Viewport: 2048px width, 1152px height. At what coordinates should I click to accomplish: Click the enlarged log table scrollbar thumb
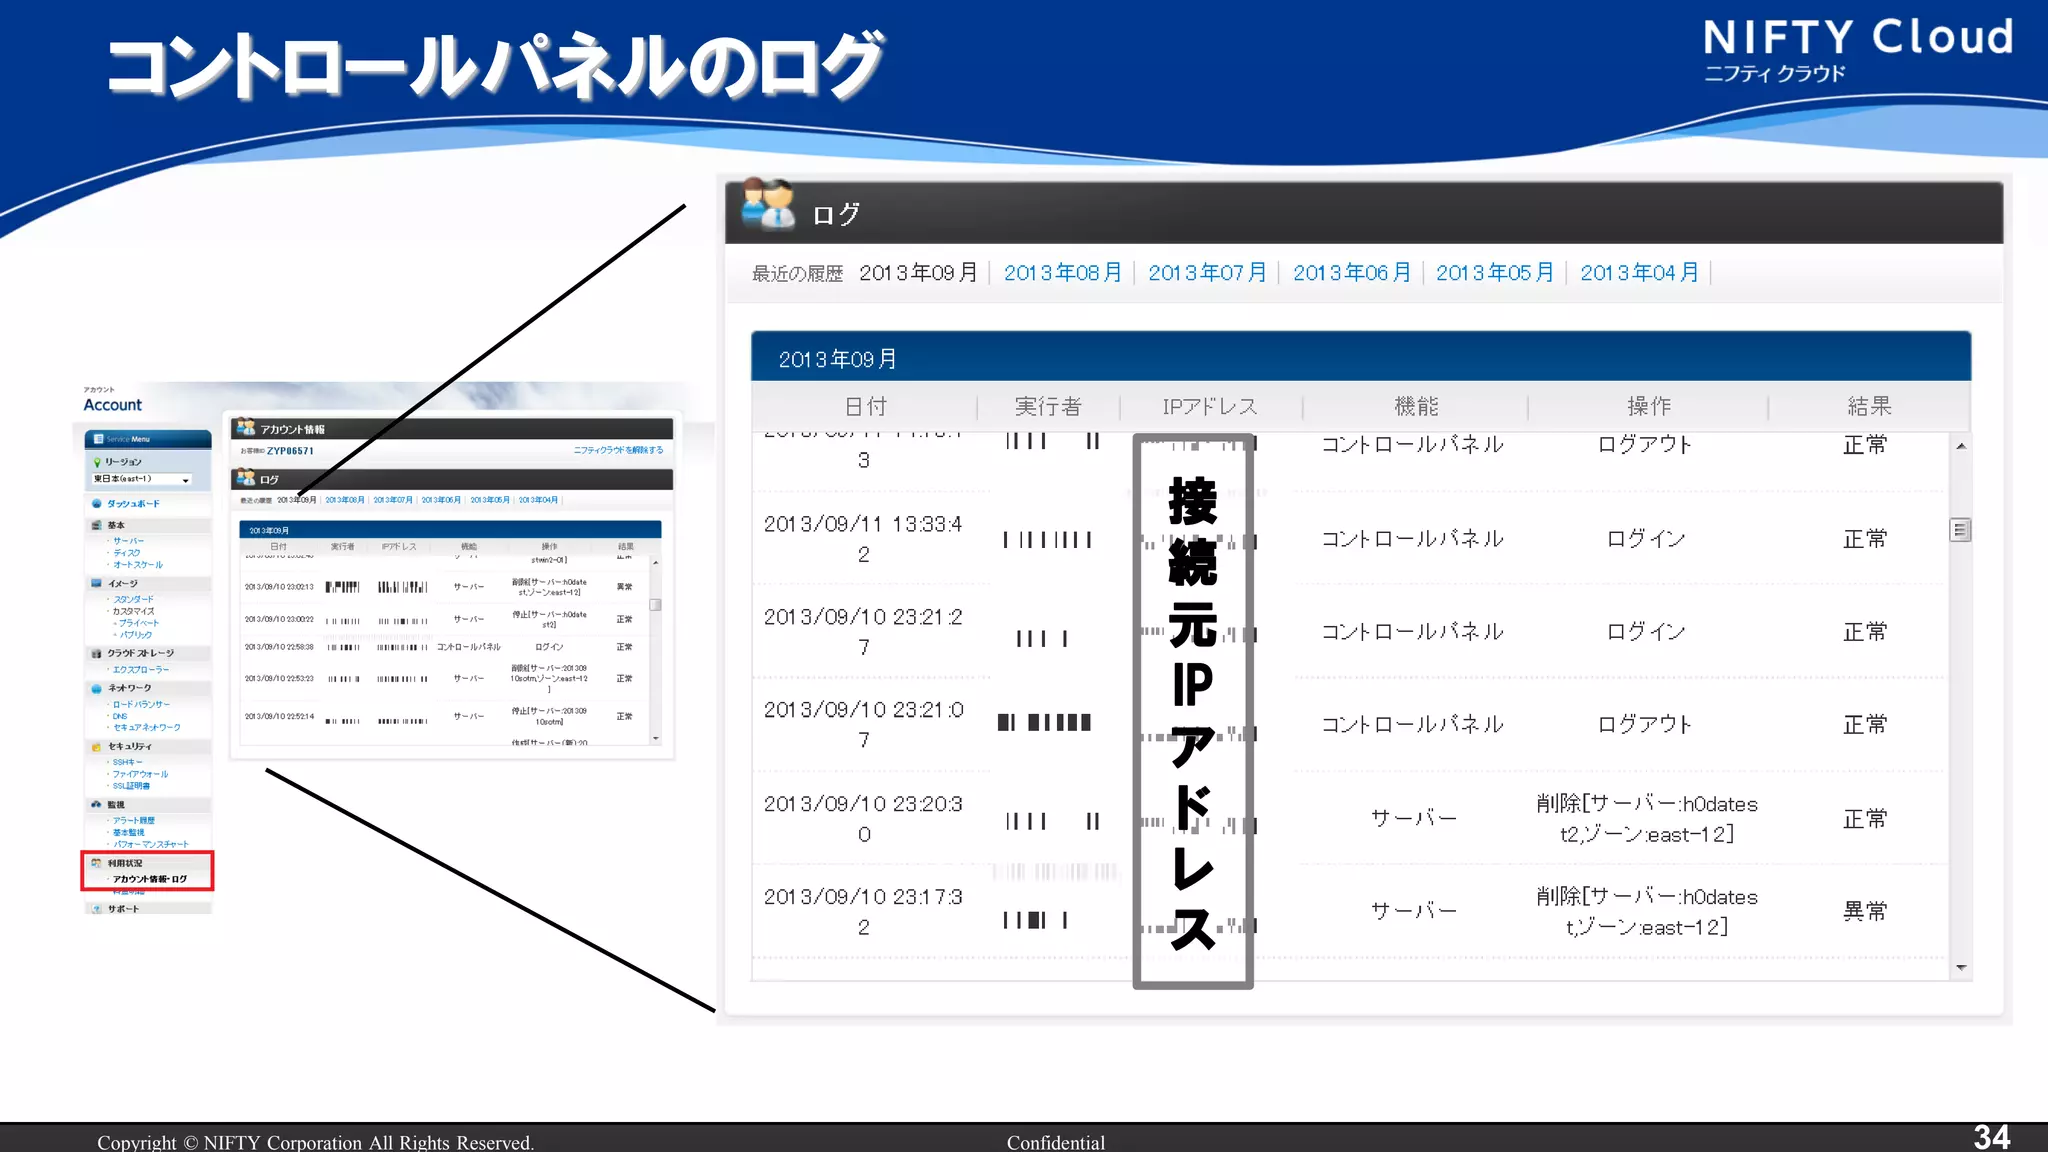click(x=1960, y=530)
